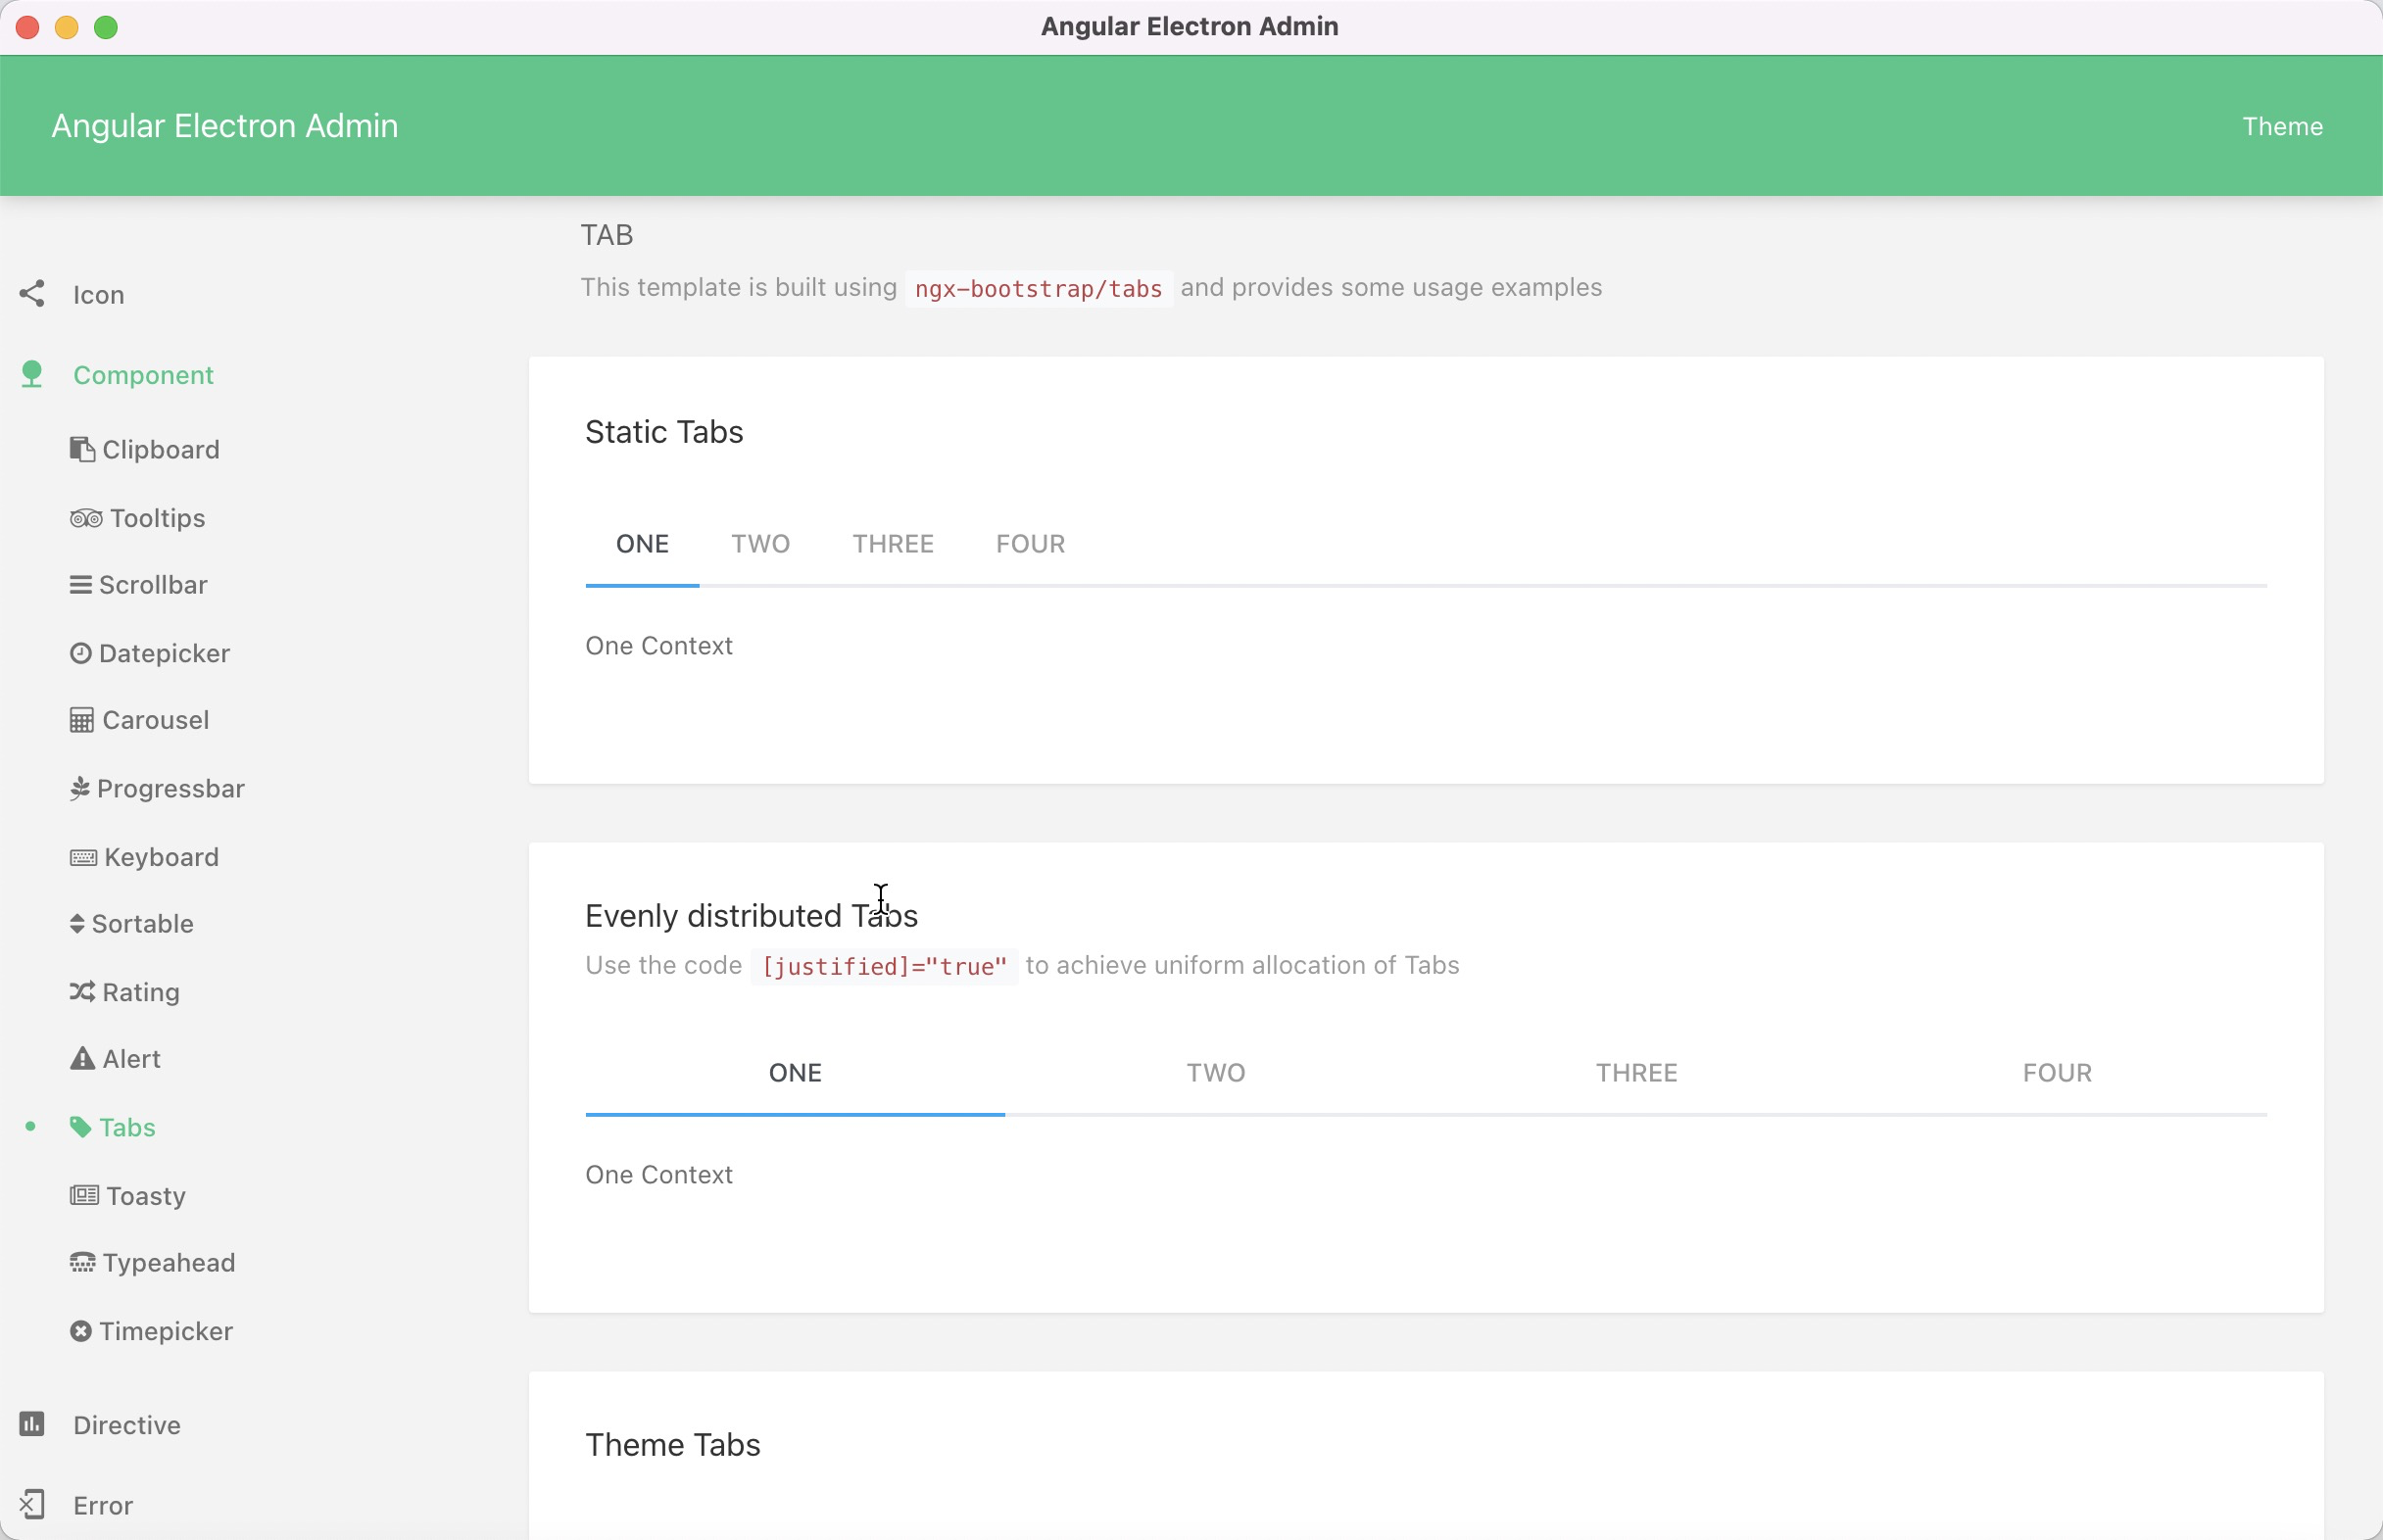The width and height of the screenshot is (2383, 1540).
Task: Click the Directive item in sidebar
Action: [x=126, y=1421]
